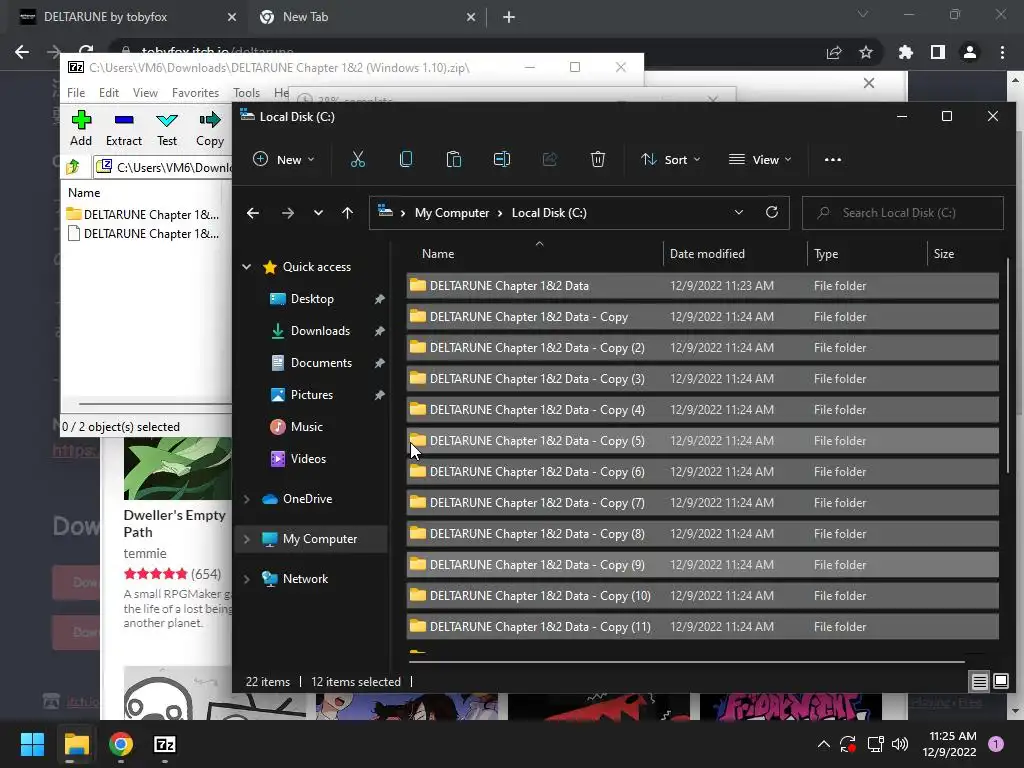Image resolution: width=1024 pixels, height=768 pixels.
Task: Open Chrome profile avatar icon
Action: (x=970, y=52)
